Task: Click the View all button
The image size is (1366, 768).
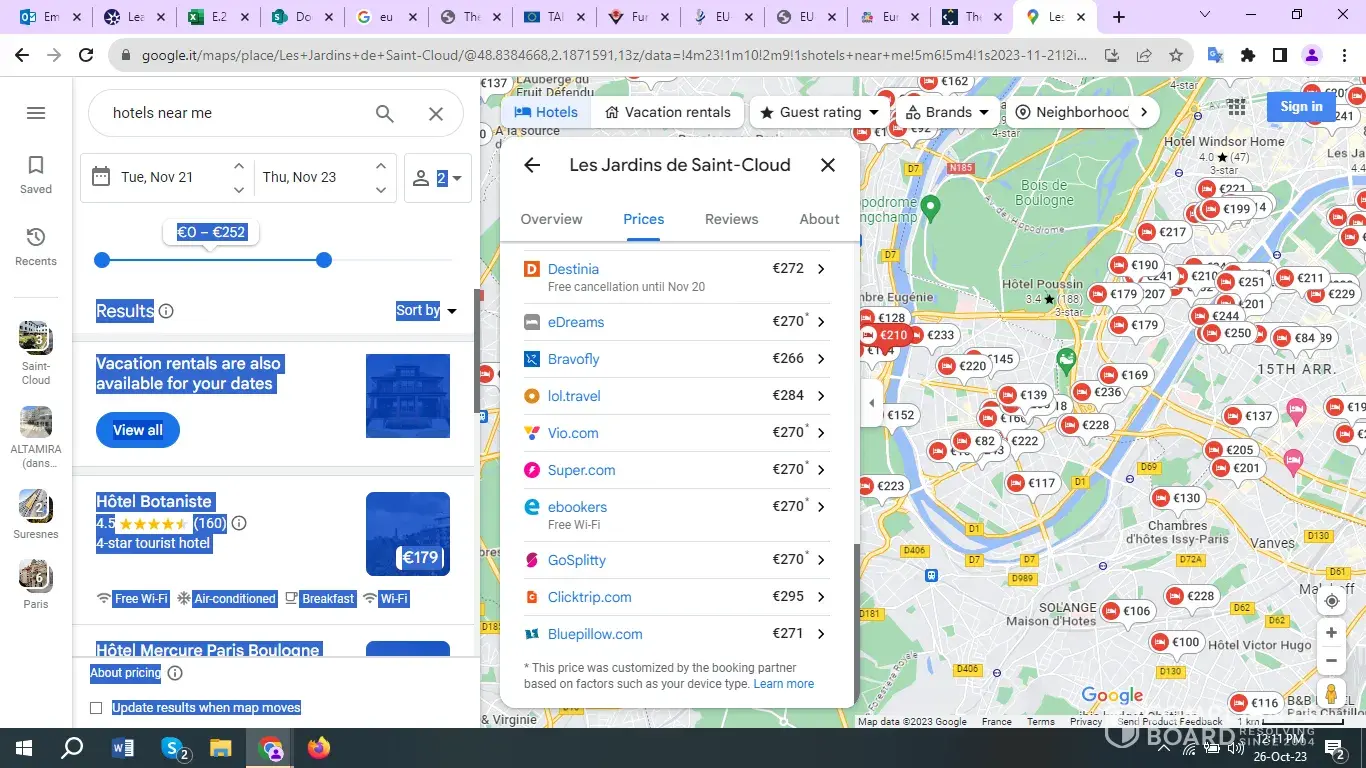Action: (x=138, y=430)
